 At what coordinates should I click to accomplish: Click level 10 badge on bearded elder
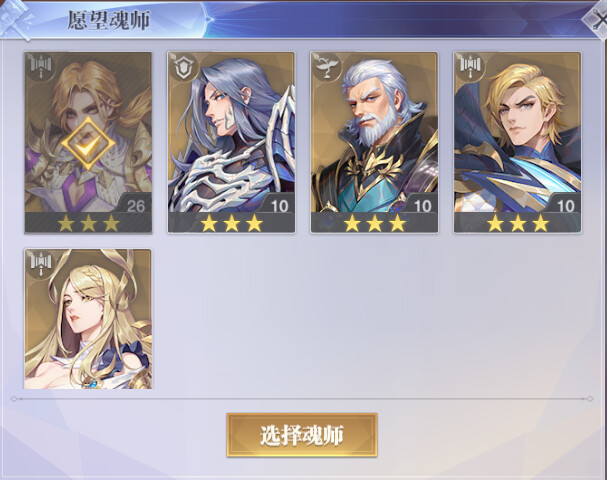tap(421, 205)
